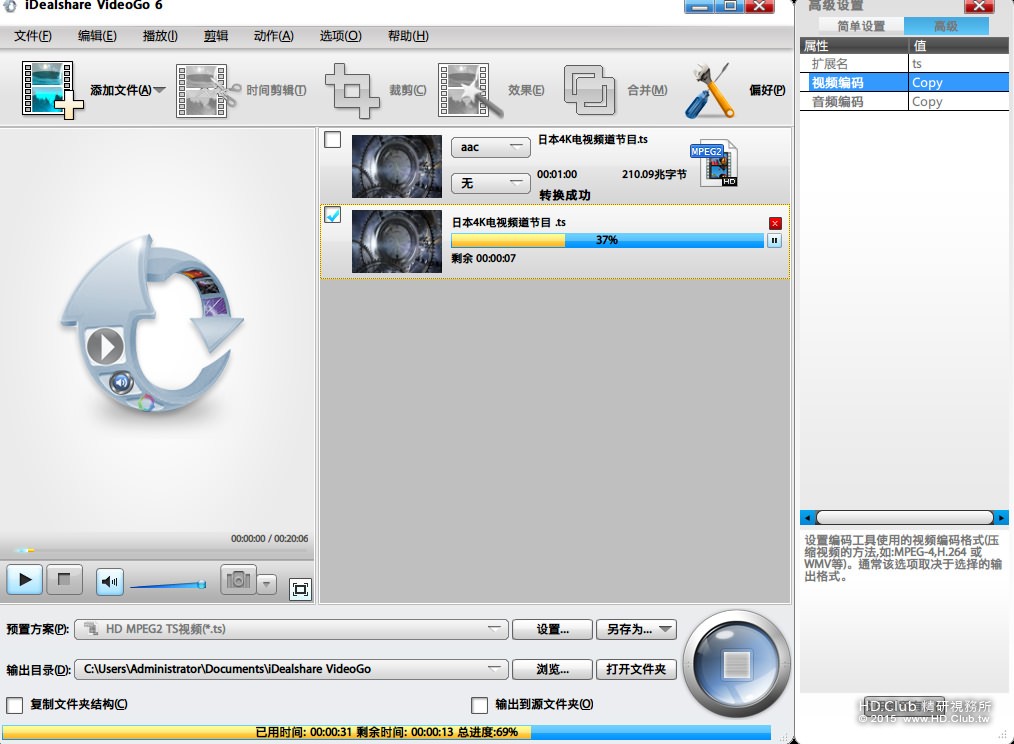Click the Merge (合并) icon
1014x744 pixels.
pos(588,90)
